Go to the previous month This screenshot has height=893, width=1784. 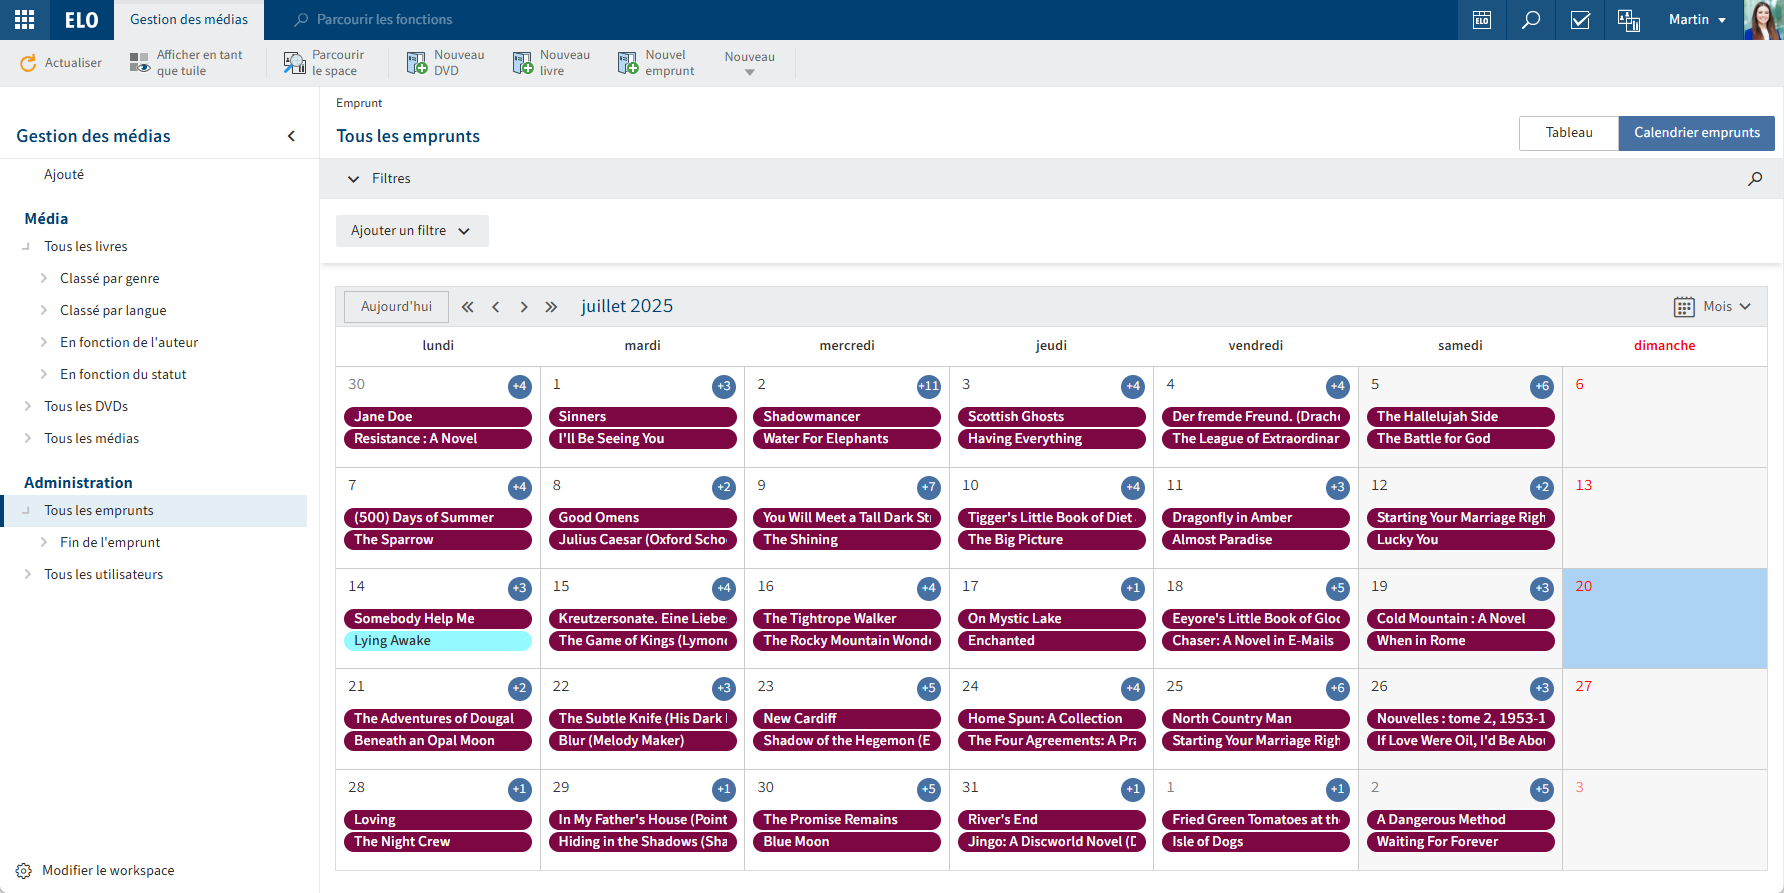click(x=495, y=307)
